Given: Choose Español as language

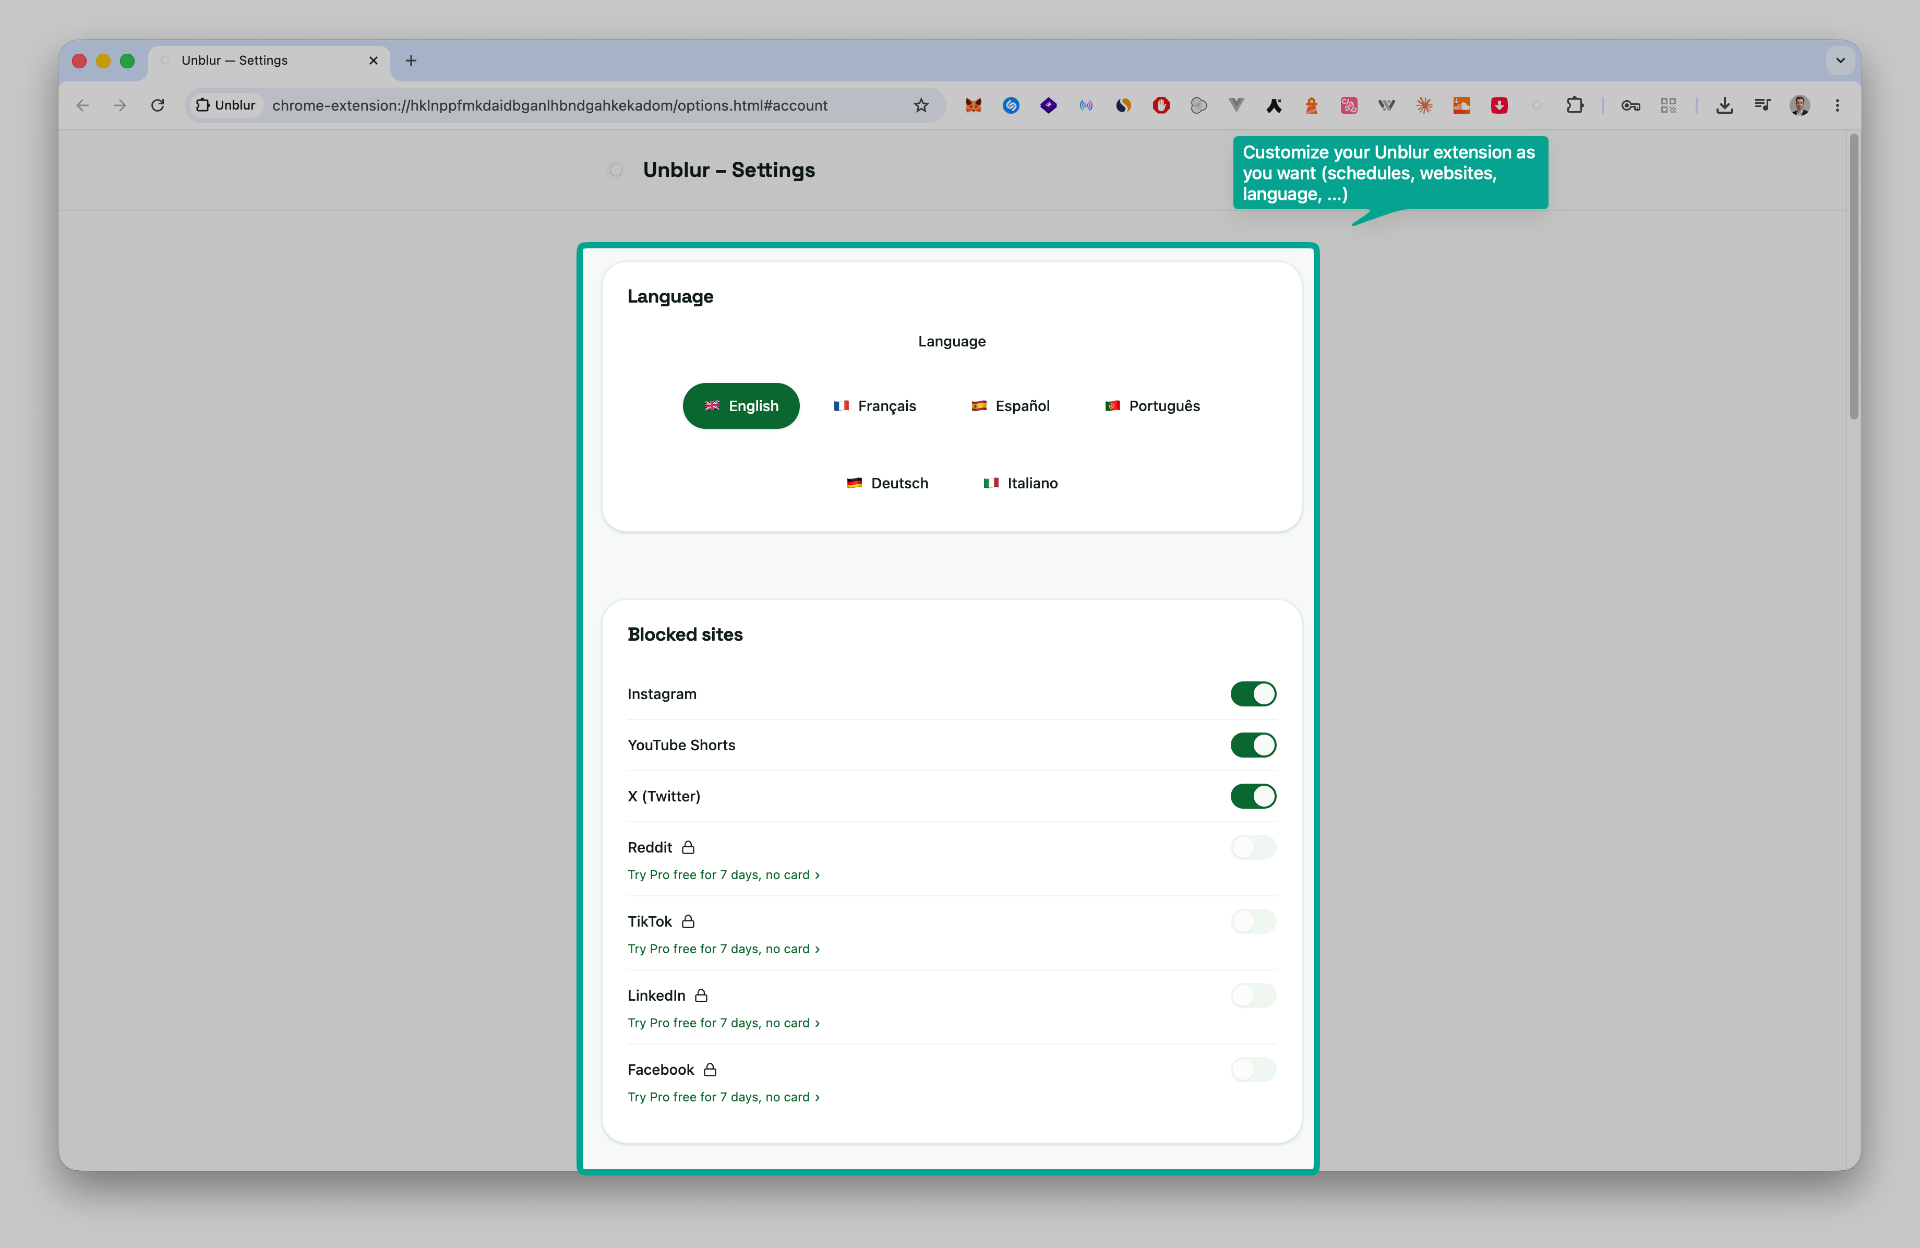Looking at the screenshot, I should pos(1011,406).
